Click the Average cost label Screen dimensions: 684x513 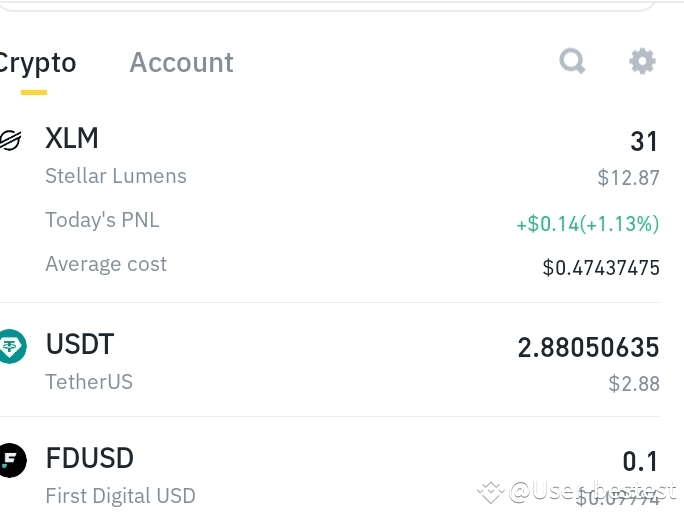pos(106,264)
